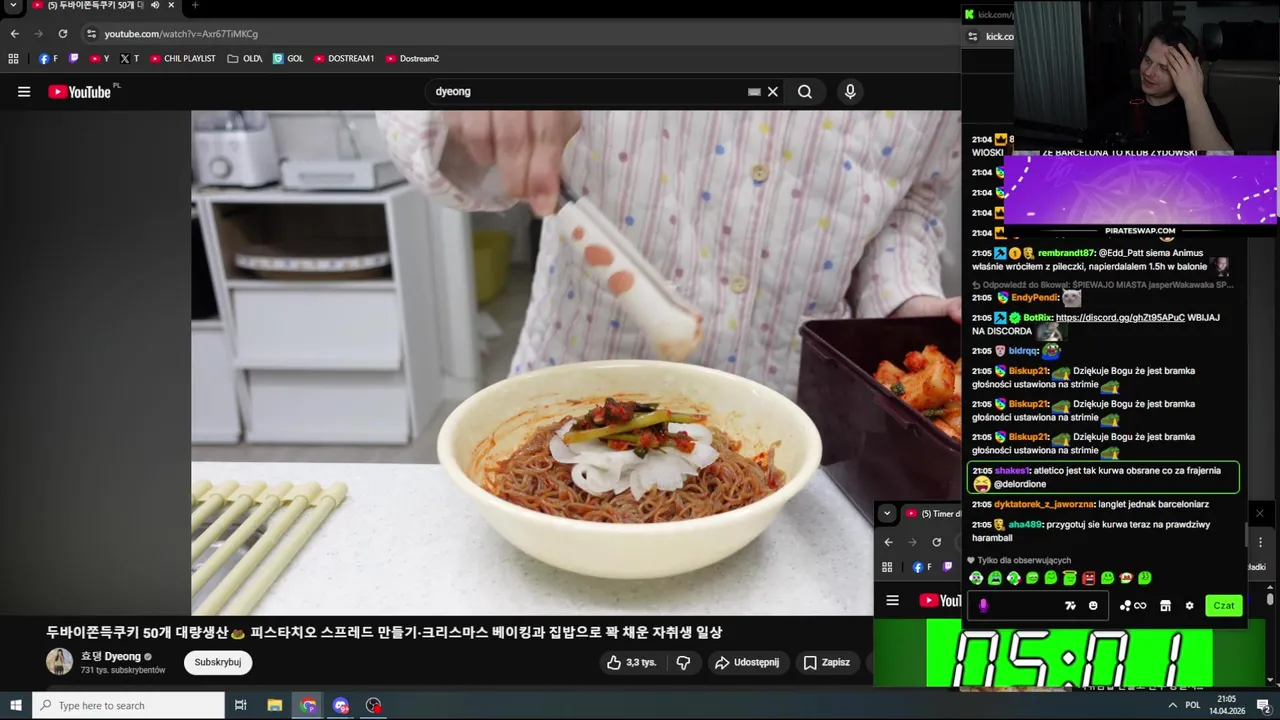Start voice search with the microphone button
The height and width of the screenshot is (720, 1280).
coord(850,92)
